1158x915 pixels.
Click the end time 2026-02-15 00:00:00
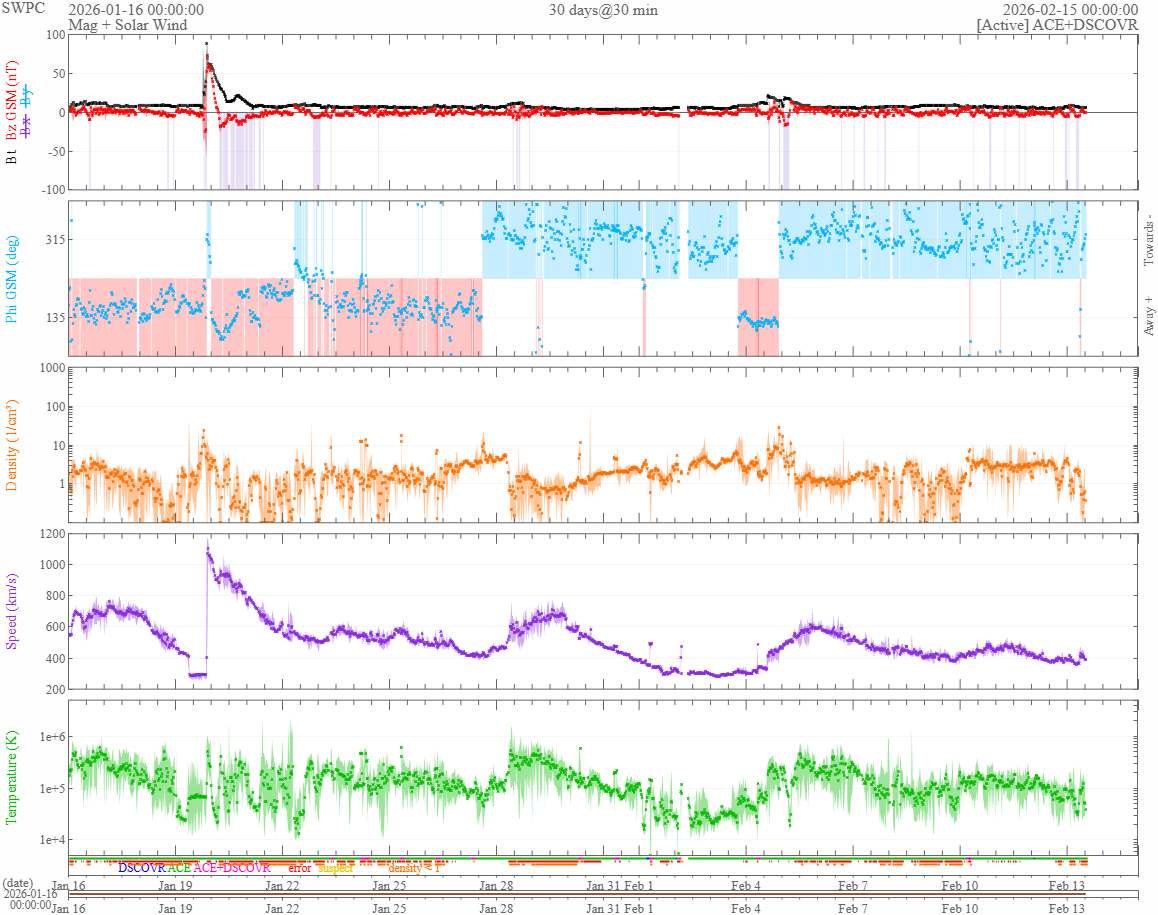pyautogui.click(x=1070, y=10)
